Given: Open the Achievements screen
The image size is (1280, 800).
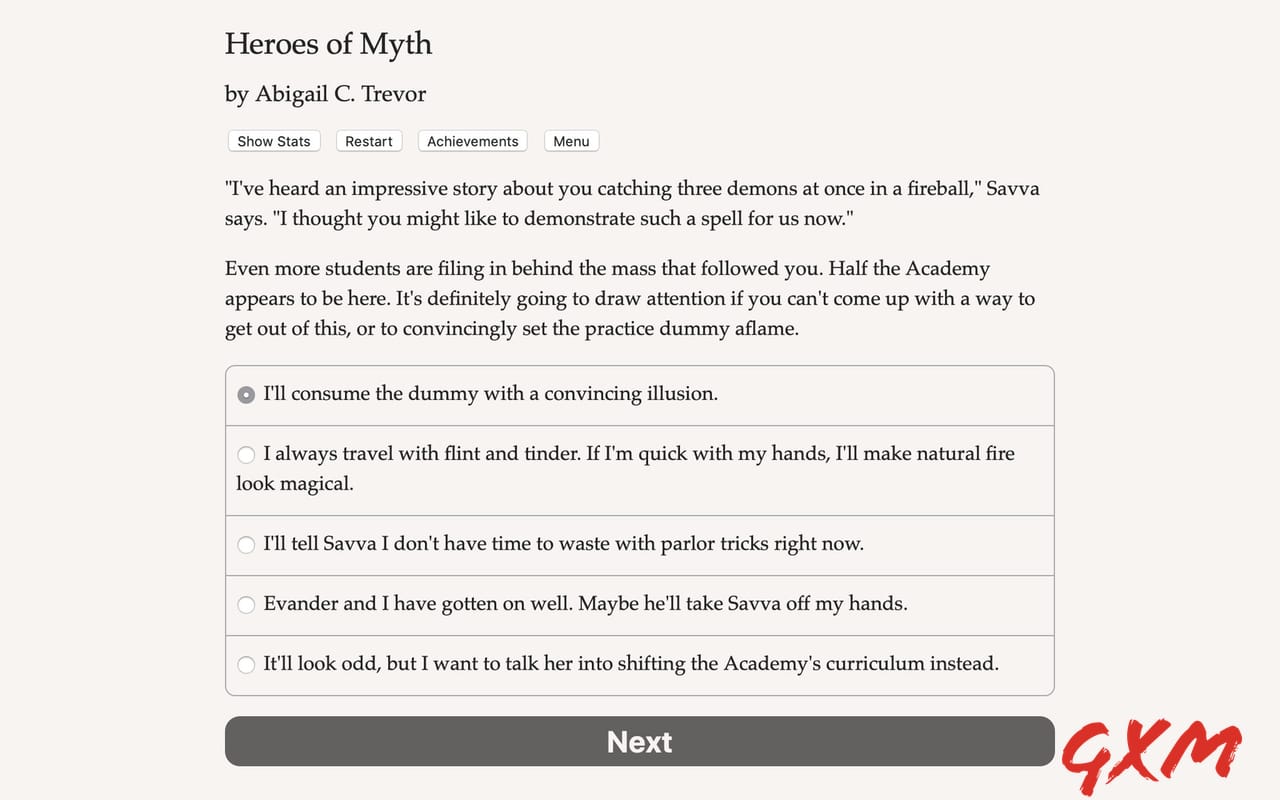Looking at the screenshot, I should [472, 141].
